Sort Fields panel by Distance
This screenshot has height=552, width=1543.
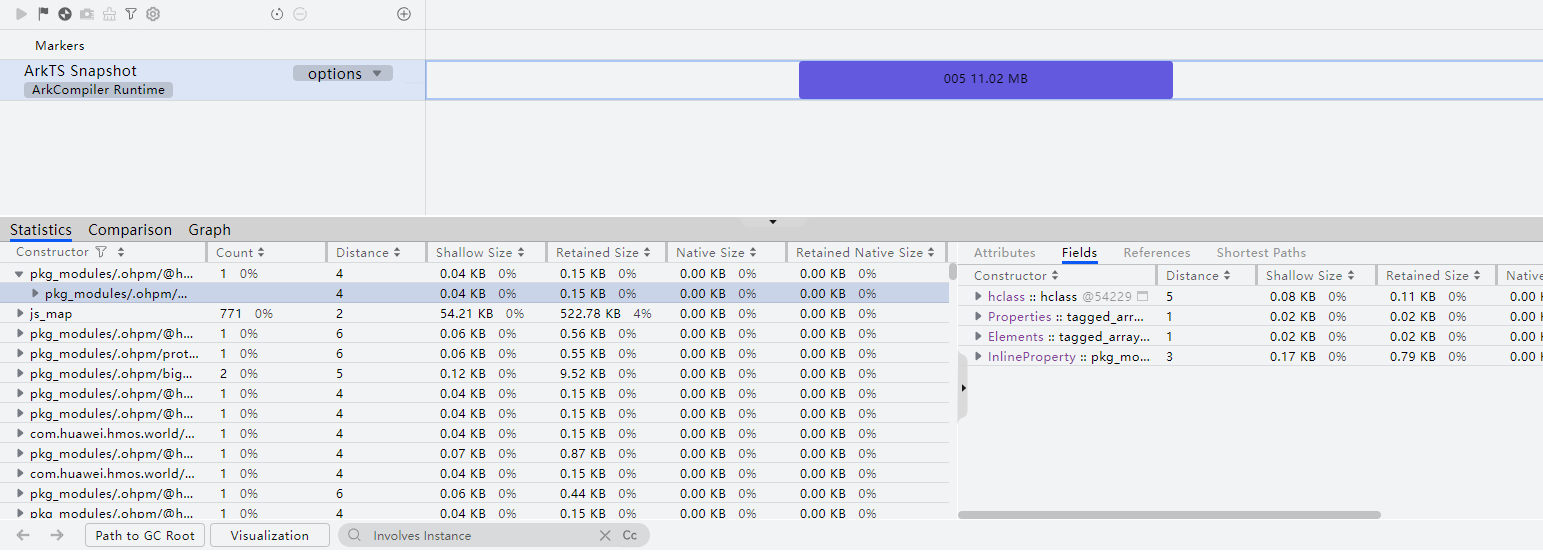point(1227,276)
